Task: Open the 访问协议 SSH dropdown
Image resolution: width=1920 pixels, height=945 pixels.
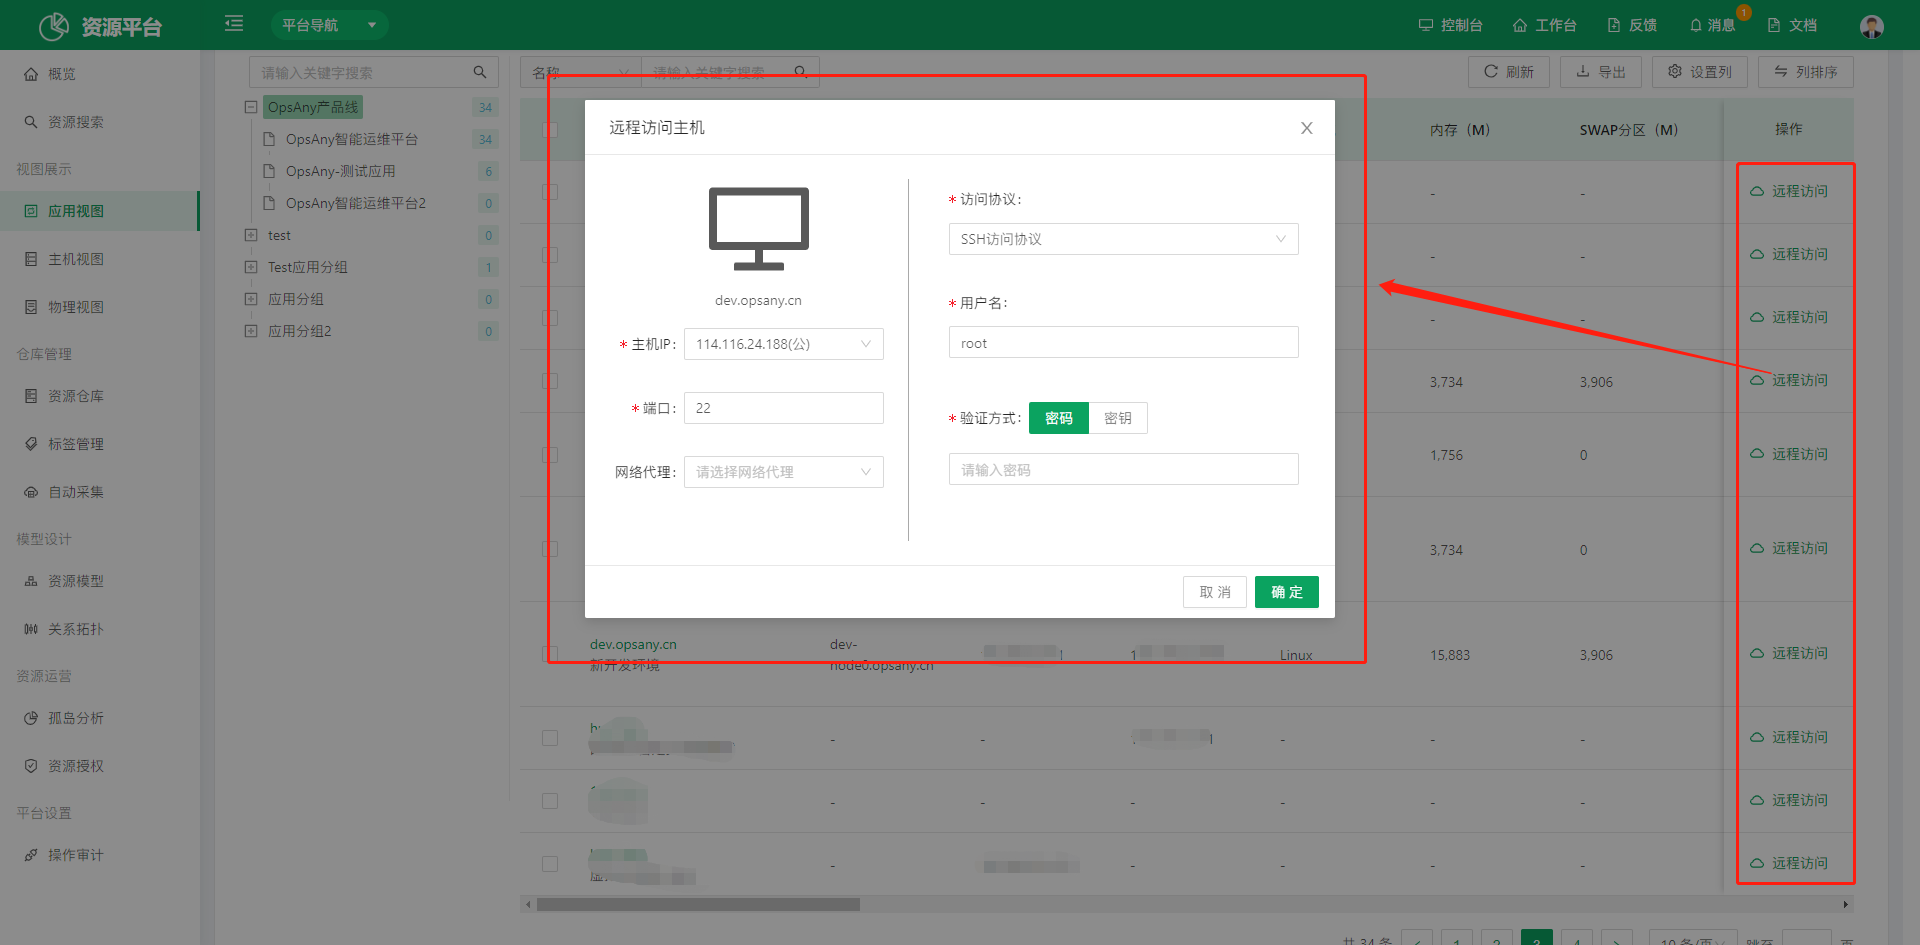Action: coord(1124,239)
